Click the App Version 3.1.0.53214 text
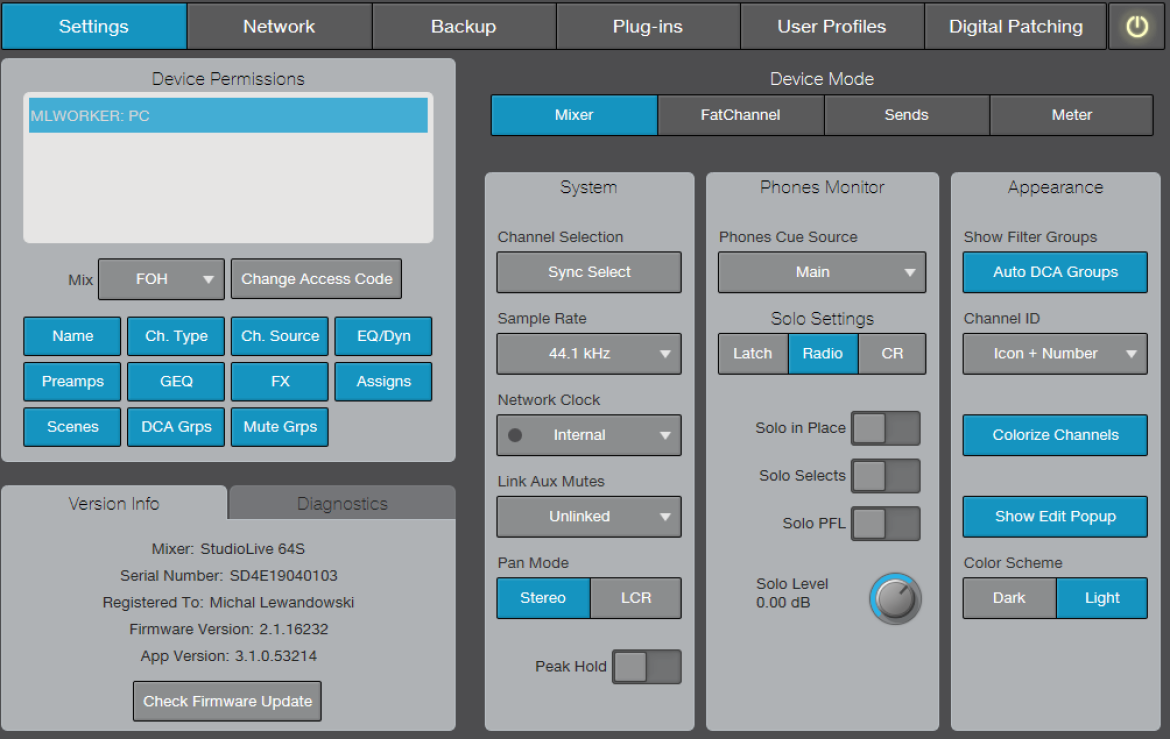 (x=228, y=656)
